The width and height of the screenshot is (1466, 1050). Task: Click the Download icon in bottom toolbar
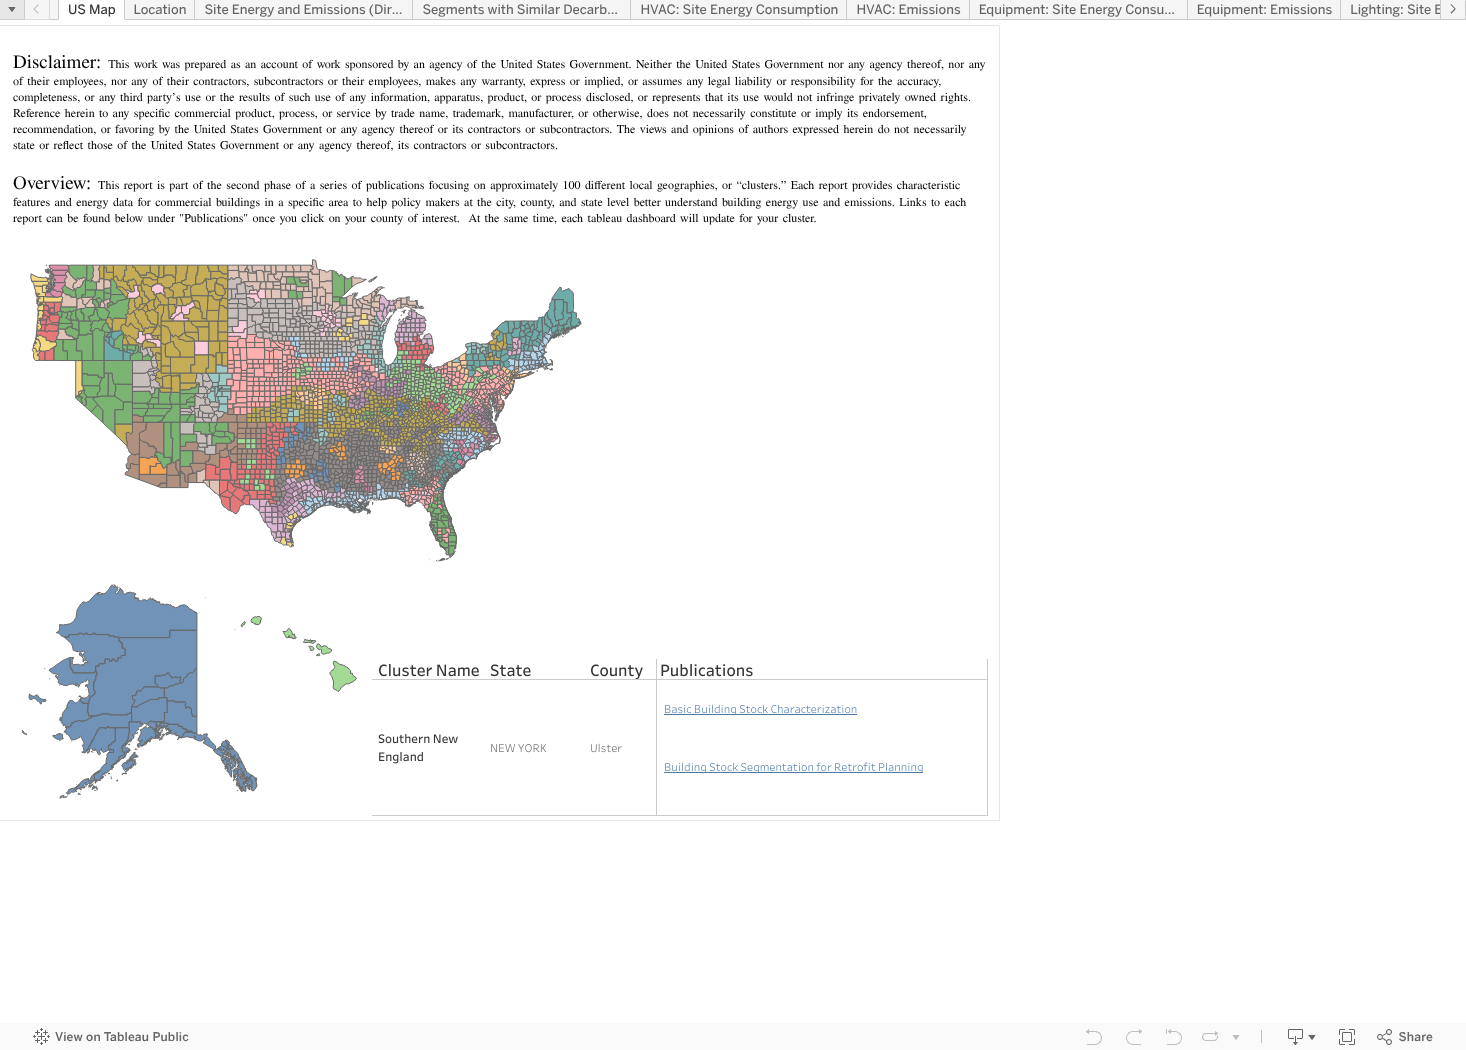[1295, 1037]
